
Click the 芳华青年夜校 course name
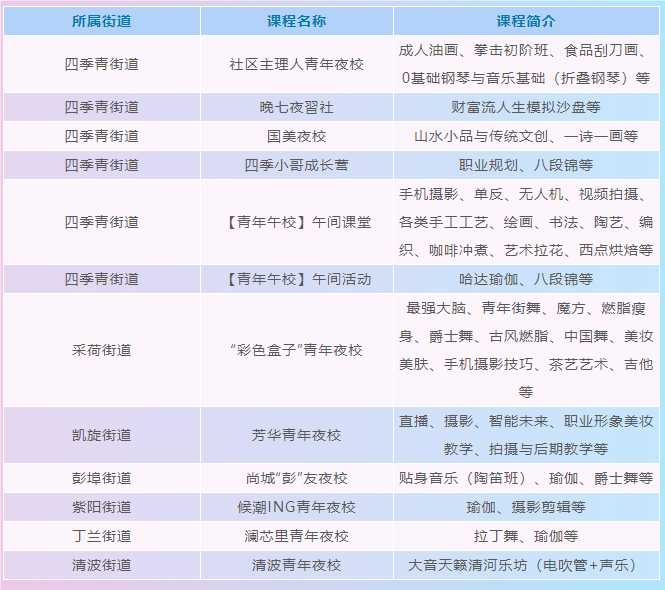click(x=296, y=436)
